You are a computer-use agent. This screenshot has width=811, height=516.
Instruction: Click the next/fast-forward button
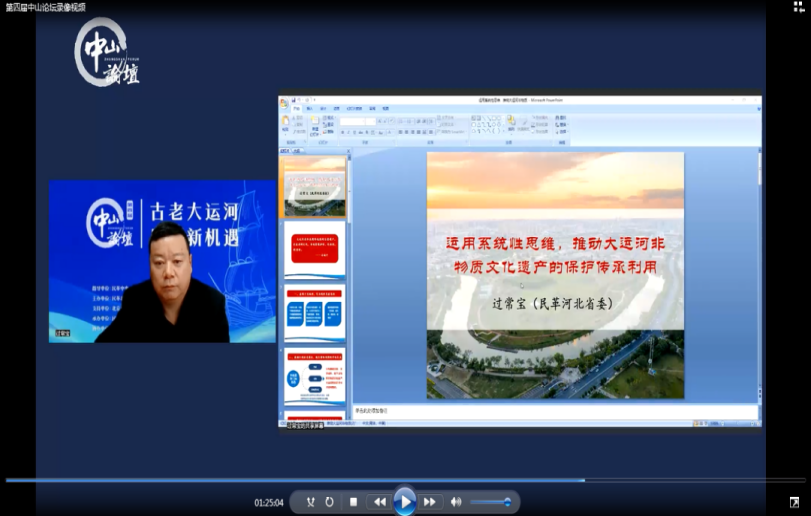pyautogui.click(x=430, y=502)
